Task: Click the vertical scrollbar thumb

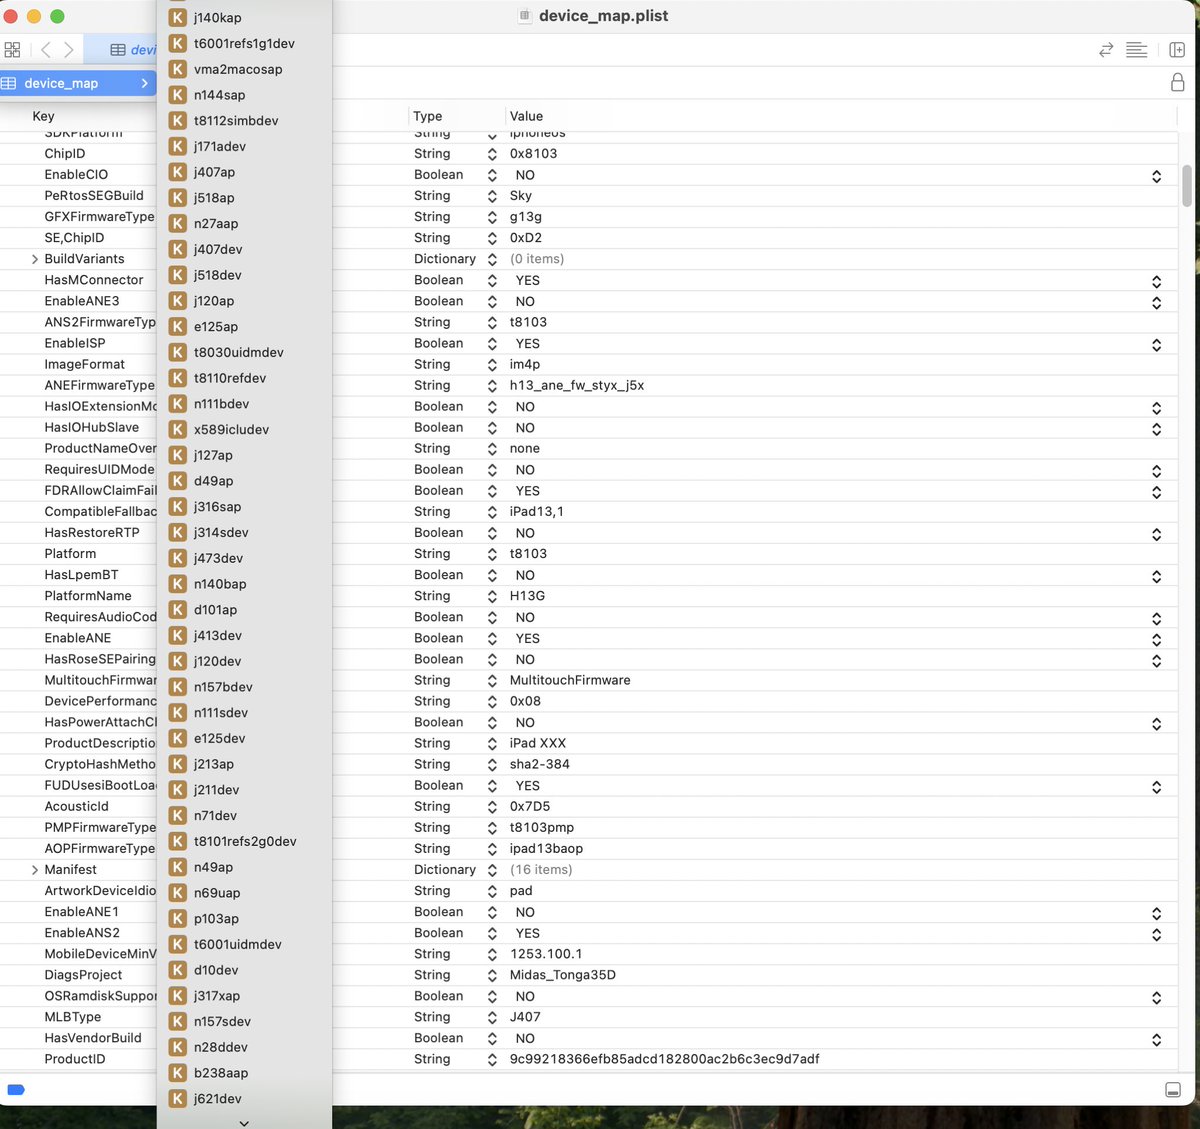Action: pyautogui.click(x=1187, y=185)
